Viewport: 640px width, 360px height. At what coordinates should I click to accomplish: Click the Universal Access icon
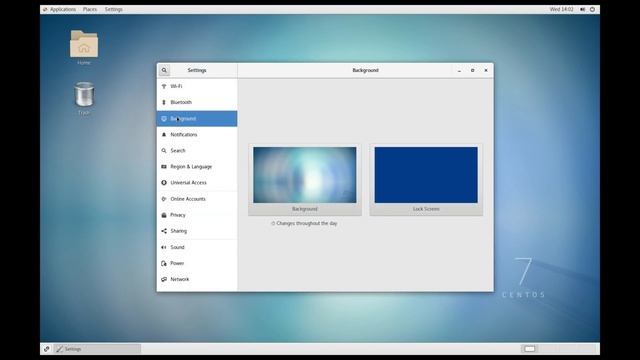point(164,183)
